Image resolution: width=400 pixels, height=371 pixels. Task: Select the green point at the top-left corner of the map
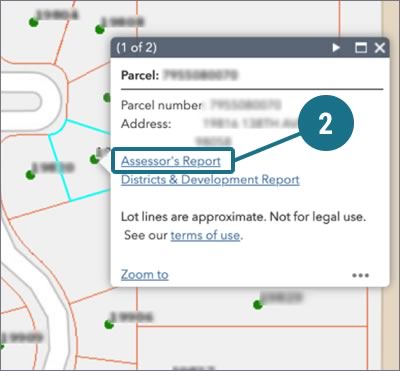click(x=33, y=22)
